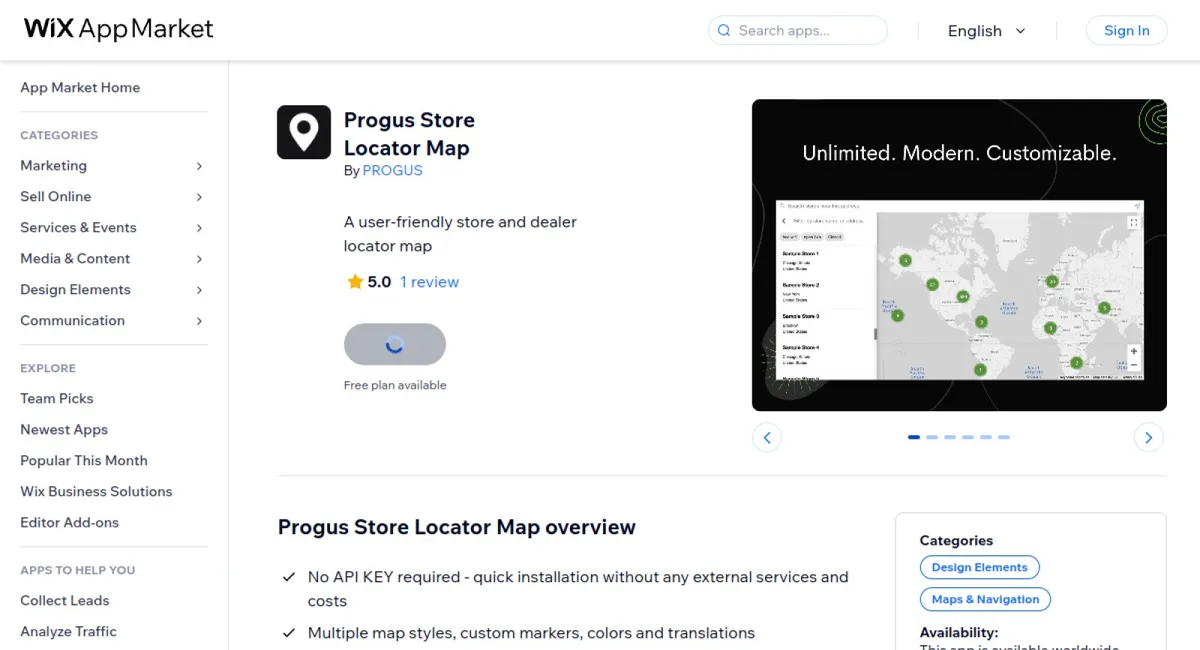The height and width of the screenshot is (650, 1200).
Task: Go to next screenshot arrow
Action: [x=1149, y=437]
